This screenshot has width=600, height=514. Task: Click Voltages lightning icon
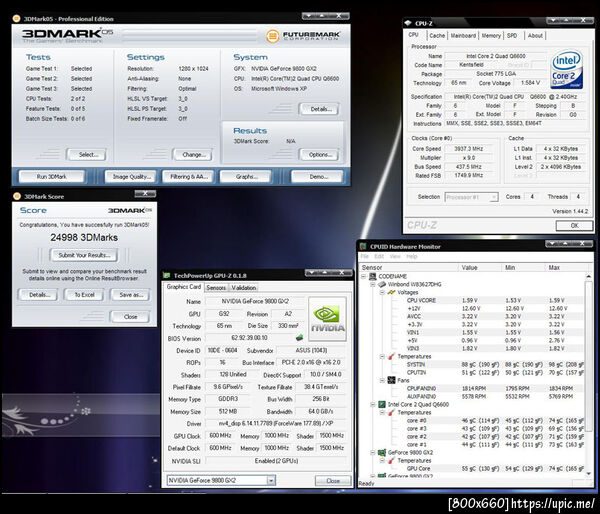click(x=391, y=292)
